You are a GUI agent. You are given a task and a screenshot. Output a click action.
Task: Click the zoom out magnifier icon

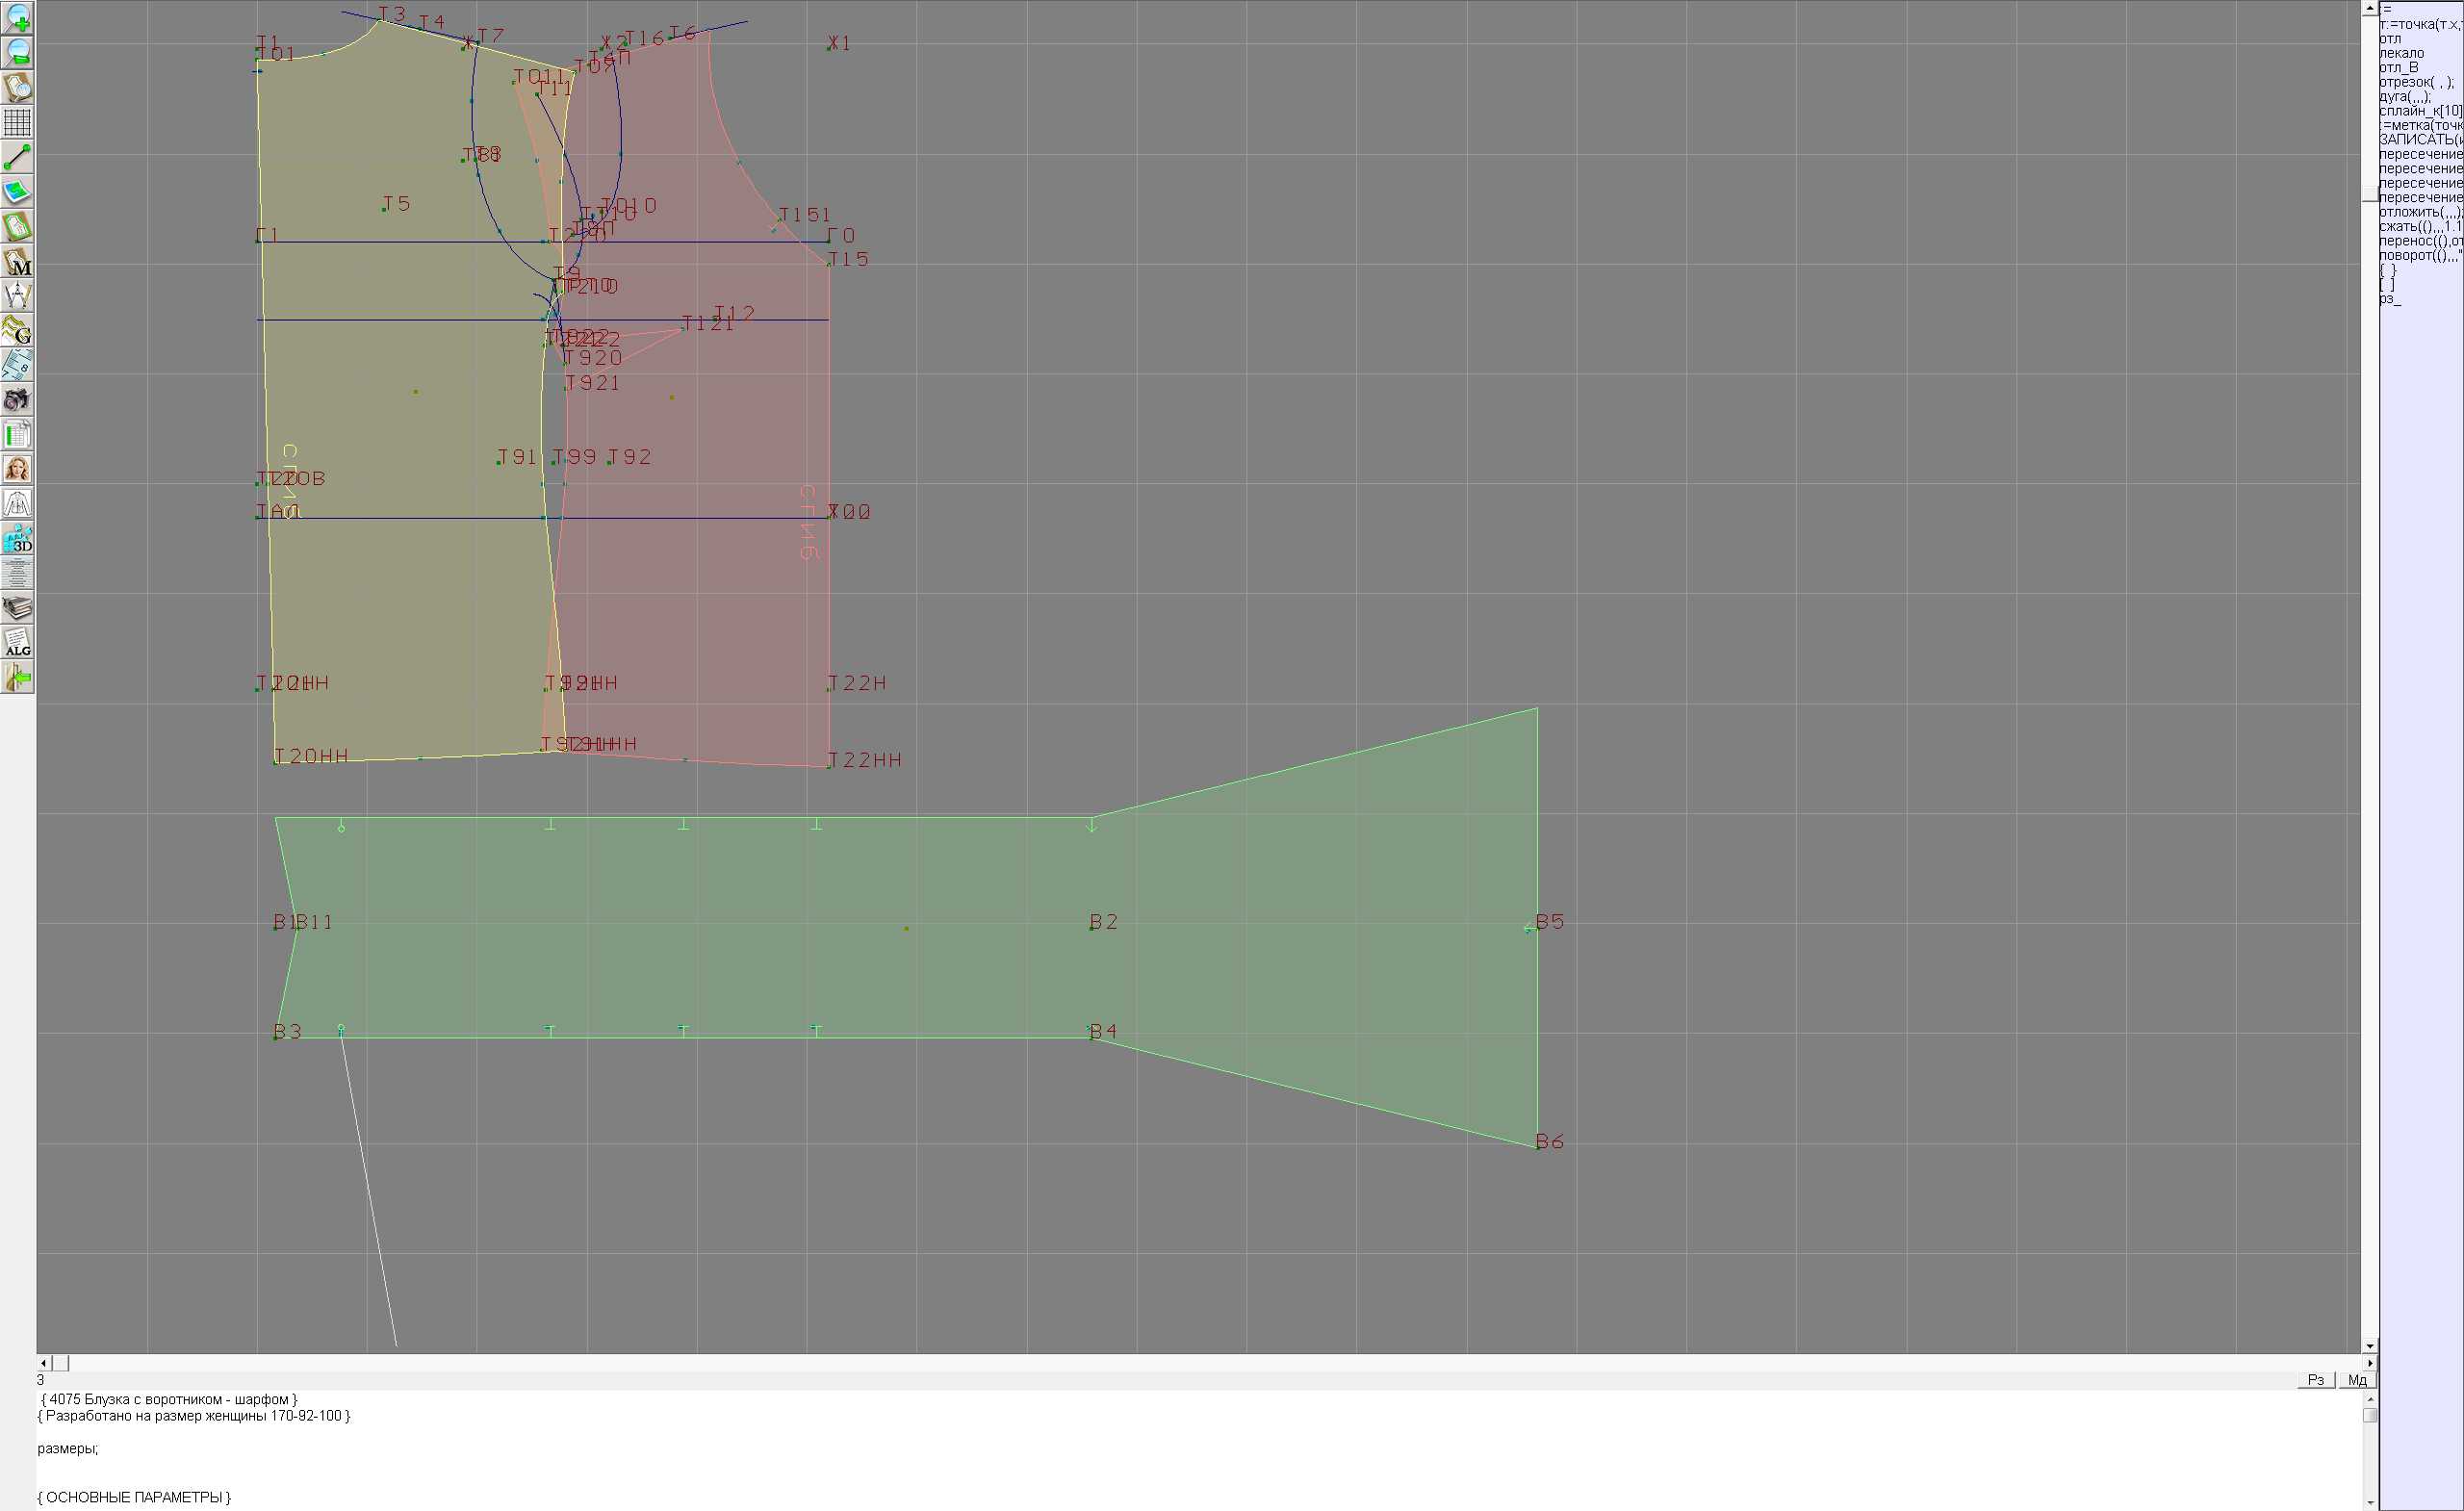tap(17, 53)
